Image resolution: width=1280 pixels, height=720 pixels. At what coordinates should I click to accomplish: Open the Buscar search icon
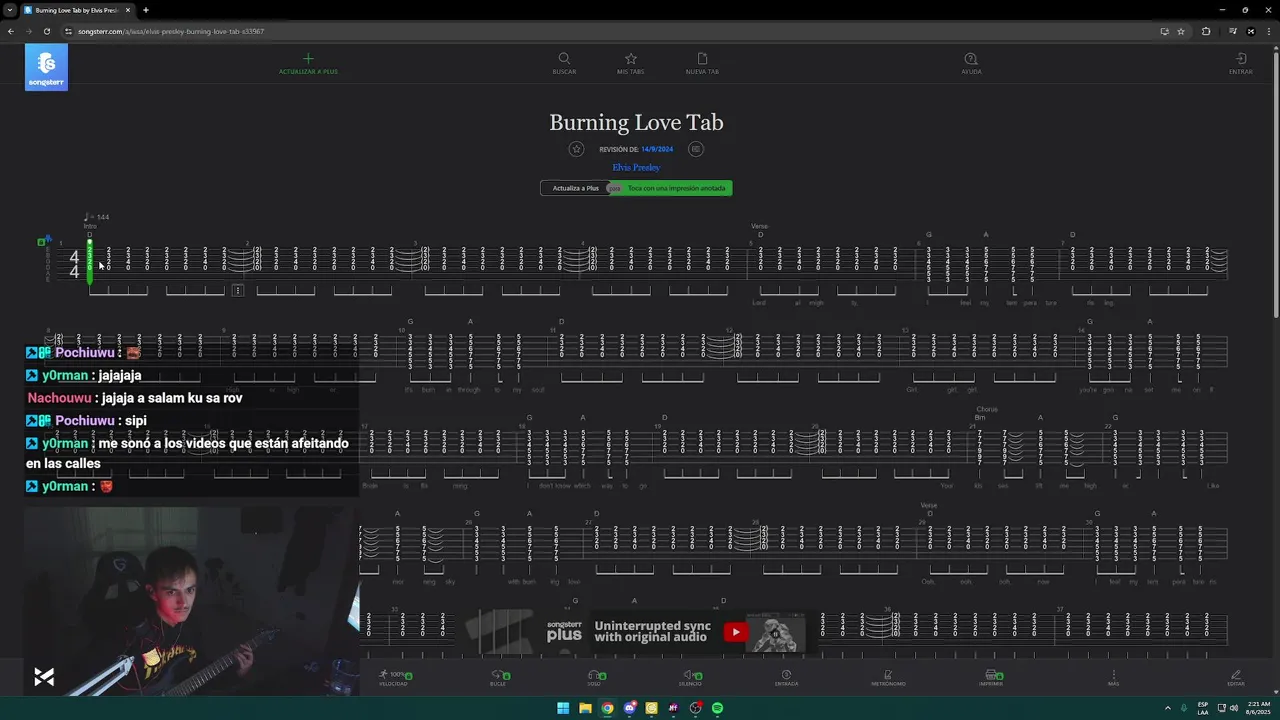pyautogui.click(x=564, y=59)
